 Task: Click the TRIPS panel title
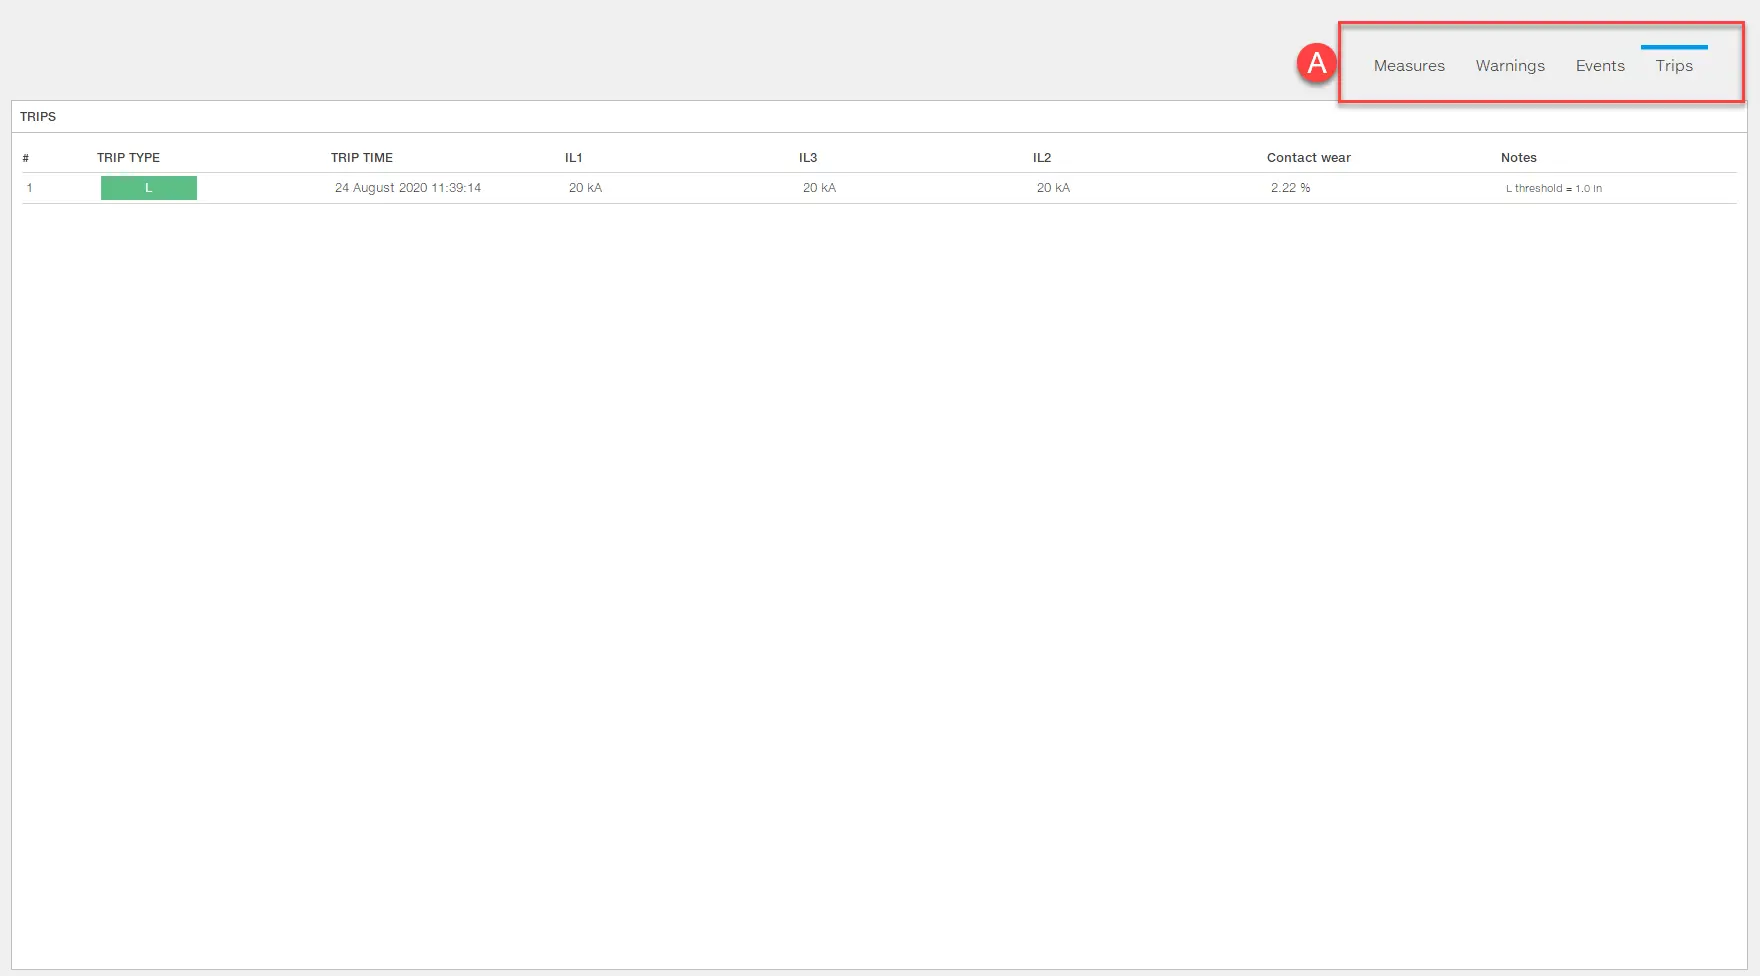click(38, 117)
